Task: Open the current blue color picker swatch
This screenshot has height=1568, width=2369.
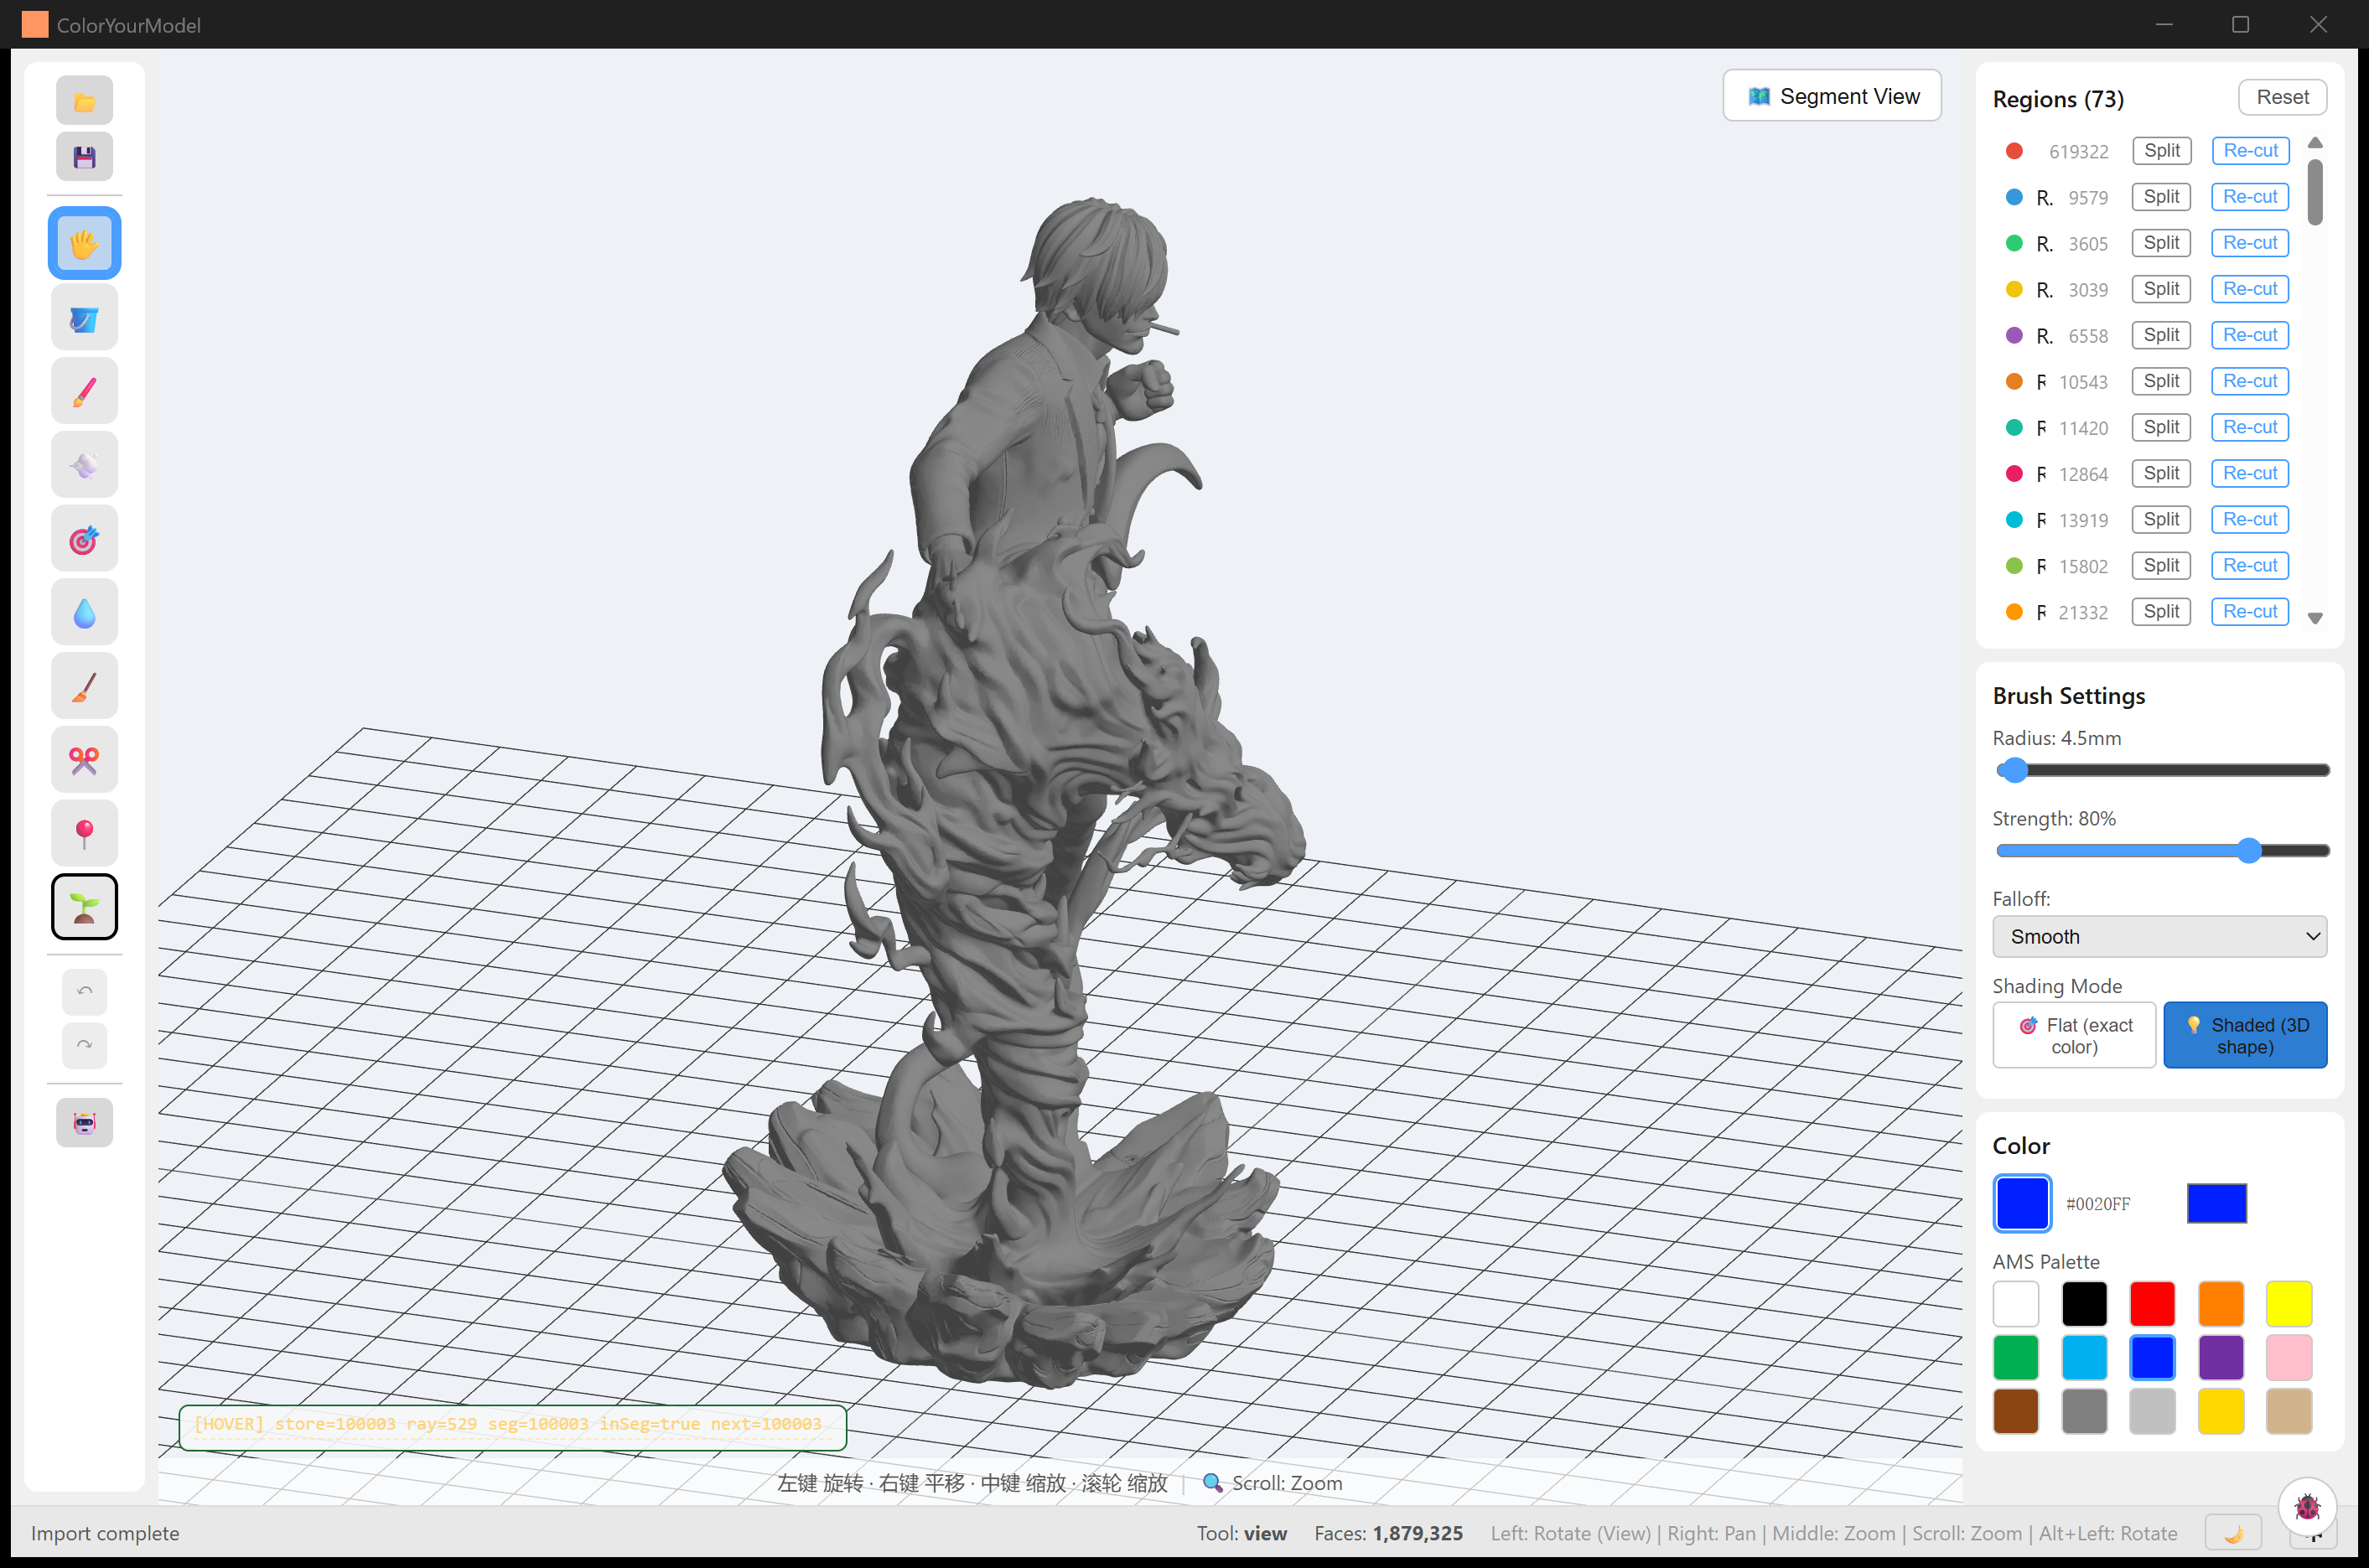Action: [2022, 1203]
